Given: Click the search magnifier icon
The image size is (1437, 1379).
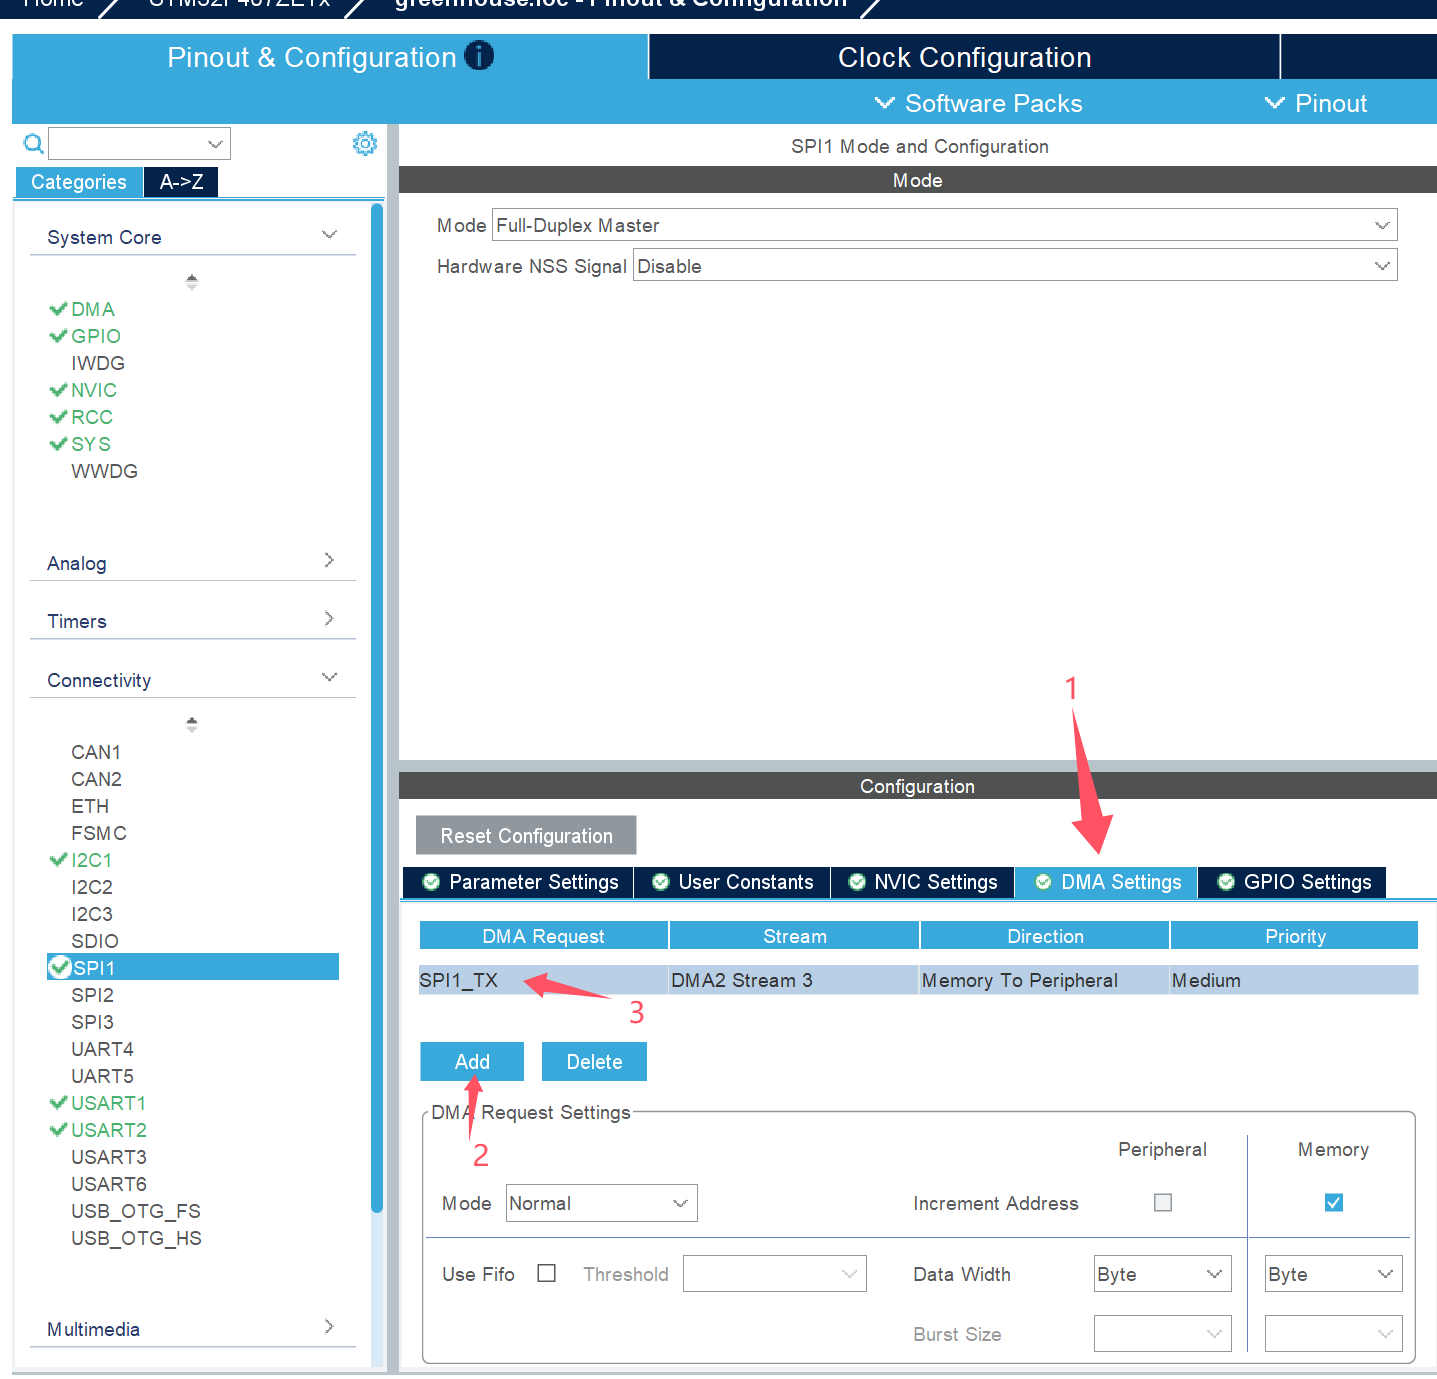Looking at the screenshot, I should pyautogui.click(x=33, y=144).
